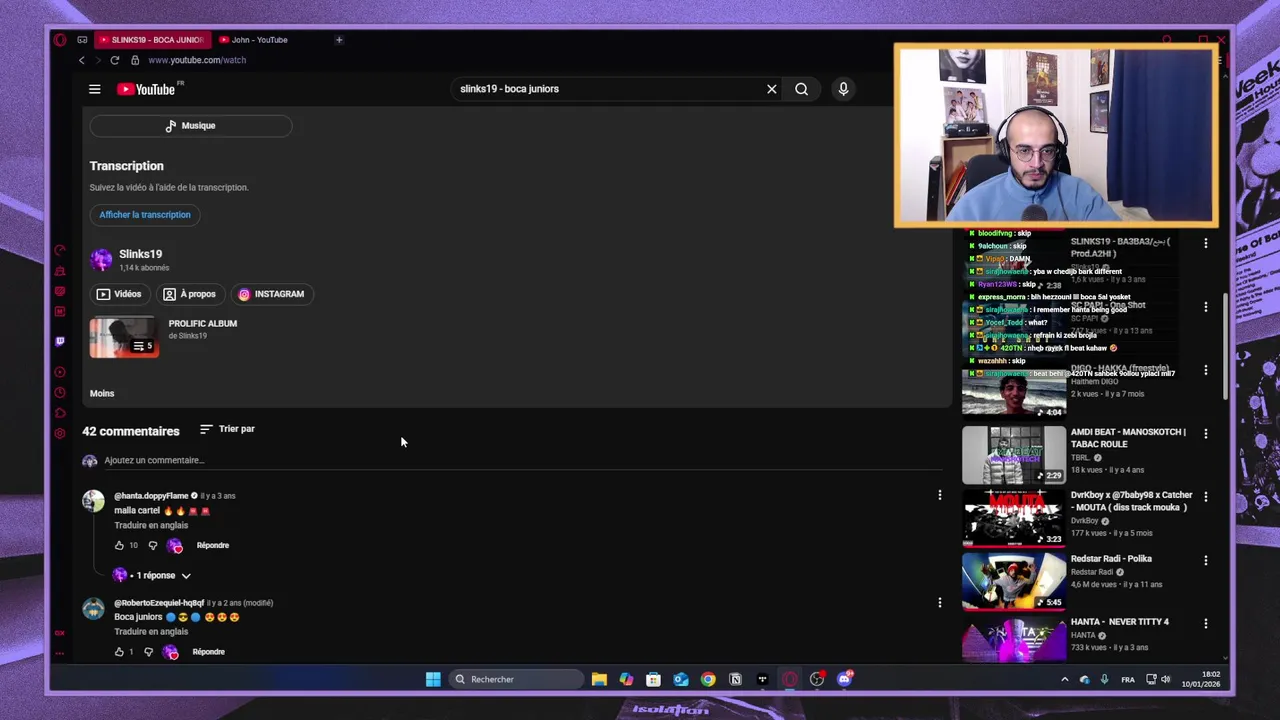Screen dimensions: 1280x720
Task: Open Microsoft Store from the taskbar
Action: [653, 680]
